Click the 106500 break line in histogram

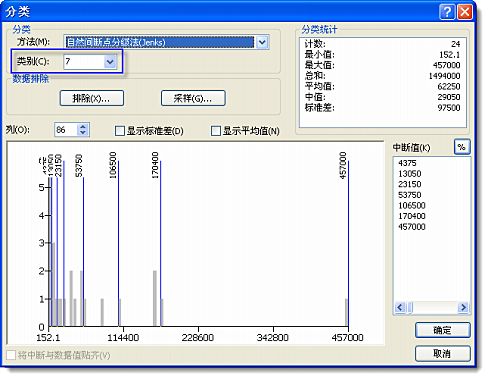point(118,243)
